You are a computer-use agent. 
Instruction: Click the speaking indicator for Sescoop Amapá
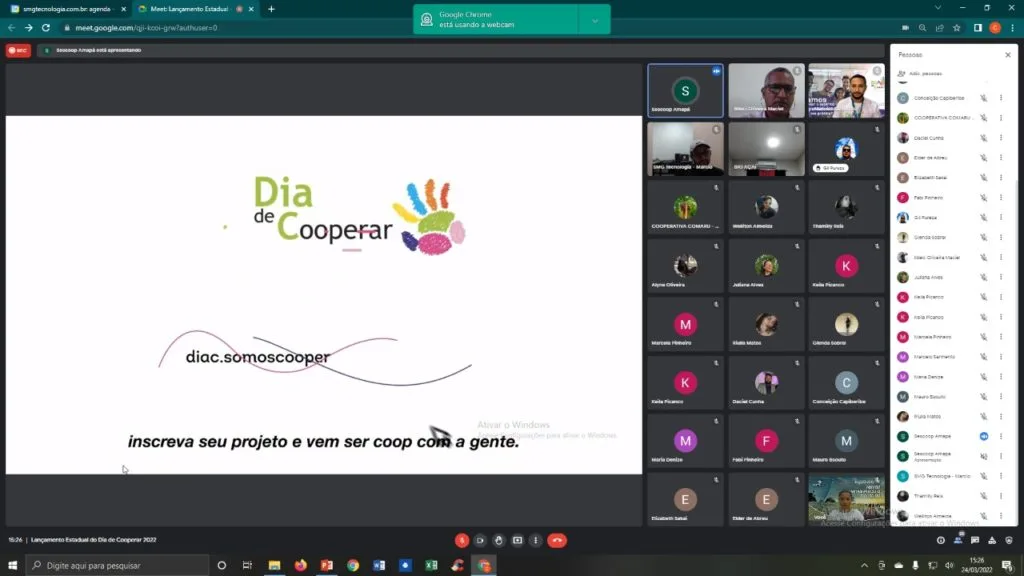[984, 436]
